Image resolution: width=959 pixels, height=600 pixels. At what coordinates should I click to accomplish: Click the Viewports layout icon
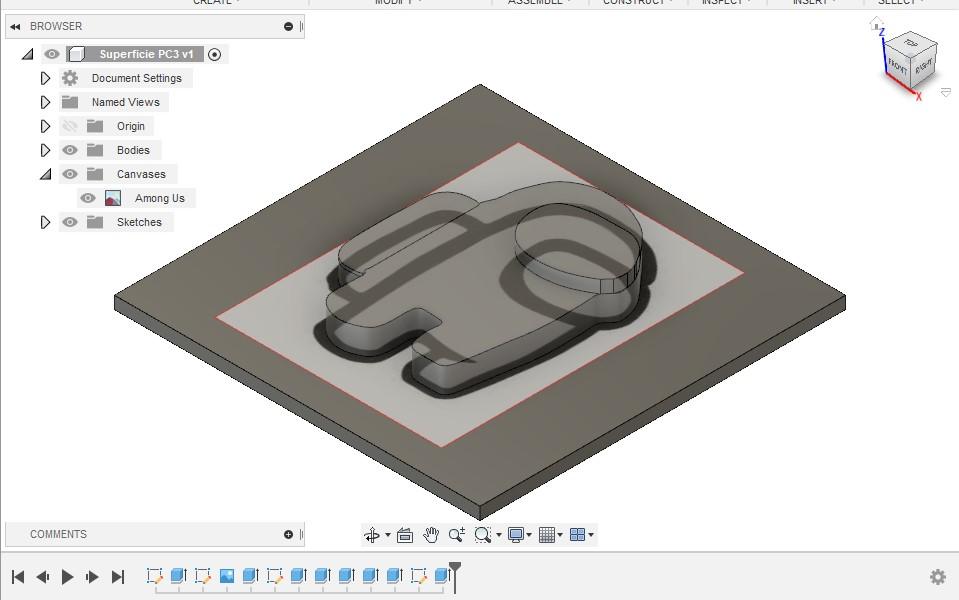577,535
